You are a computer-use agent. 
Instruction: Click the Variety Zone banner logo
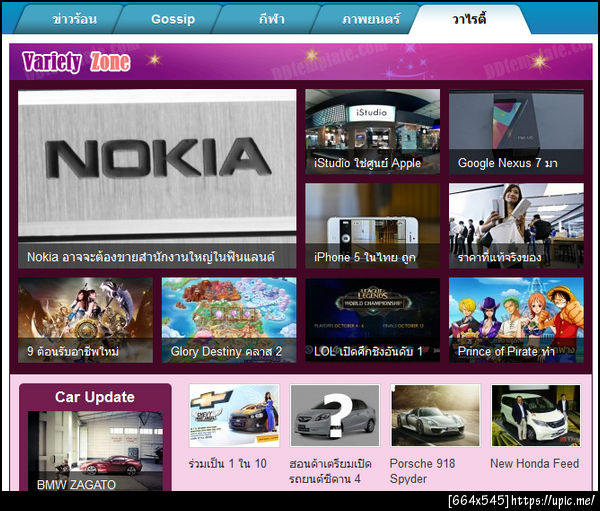click(x=76, y=62)
